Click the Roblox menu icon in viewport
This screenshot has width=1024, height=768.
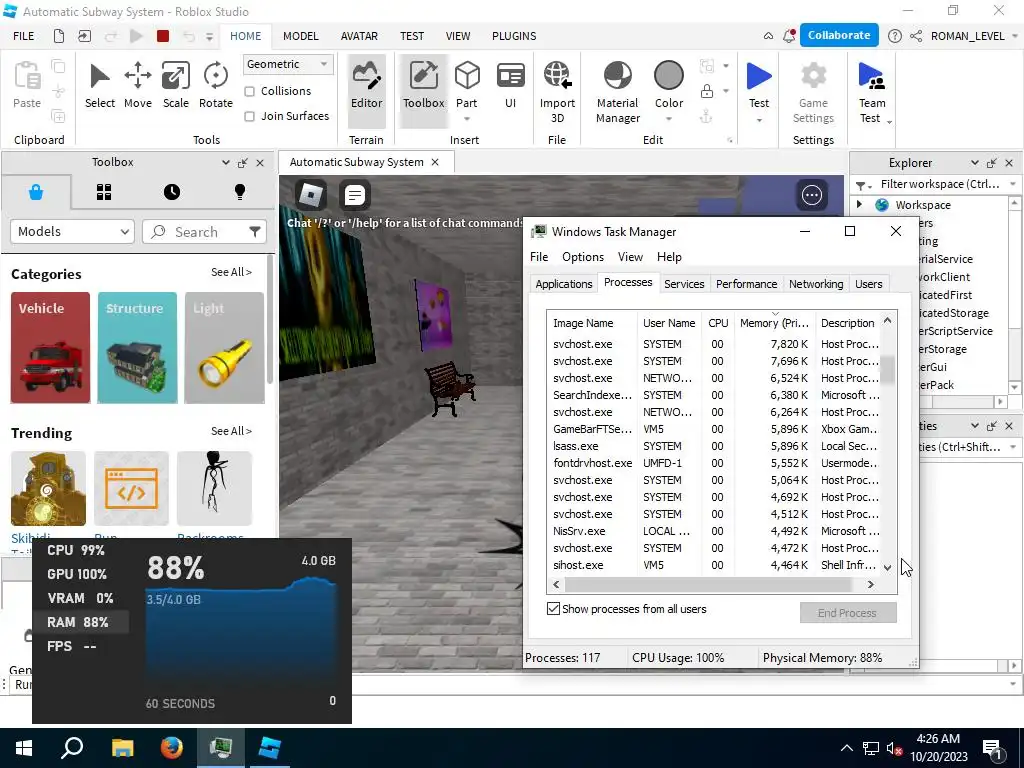pos(311,195)
